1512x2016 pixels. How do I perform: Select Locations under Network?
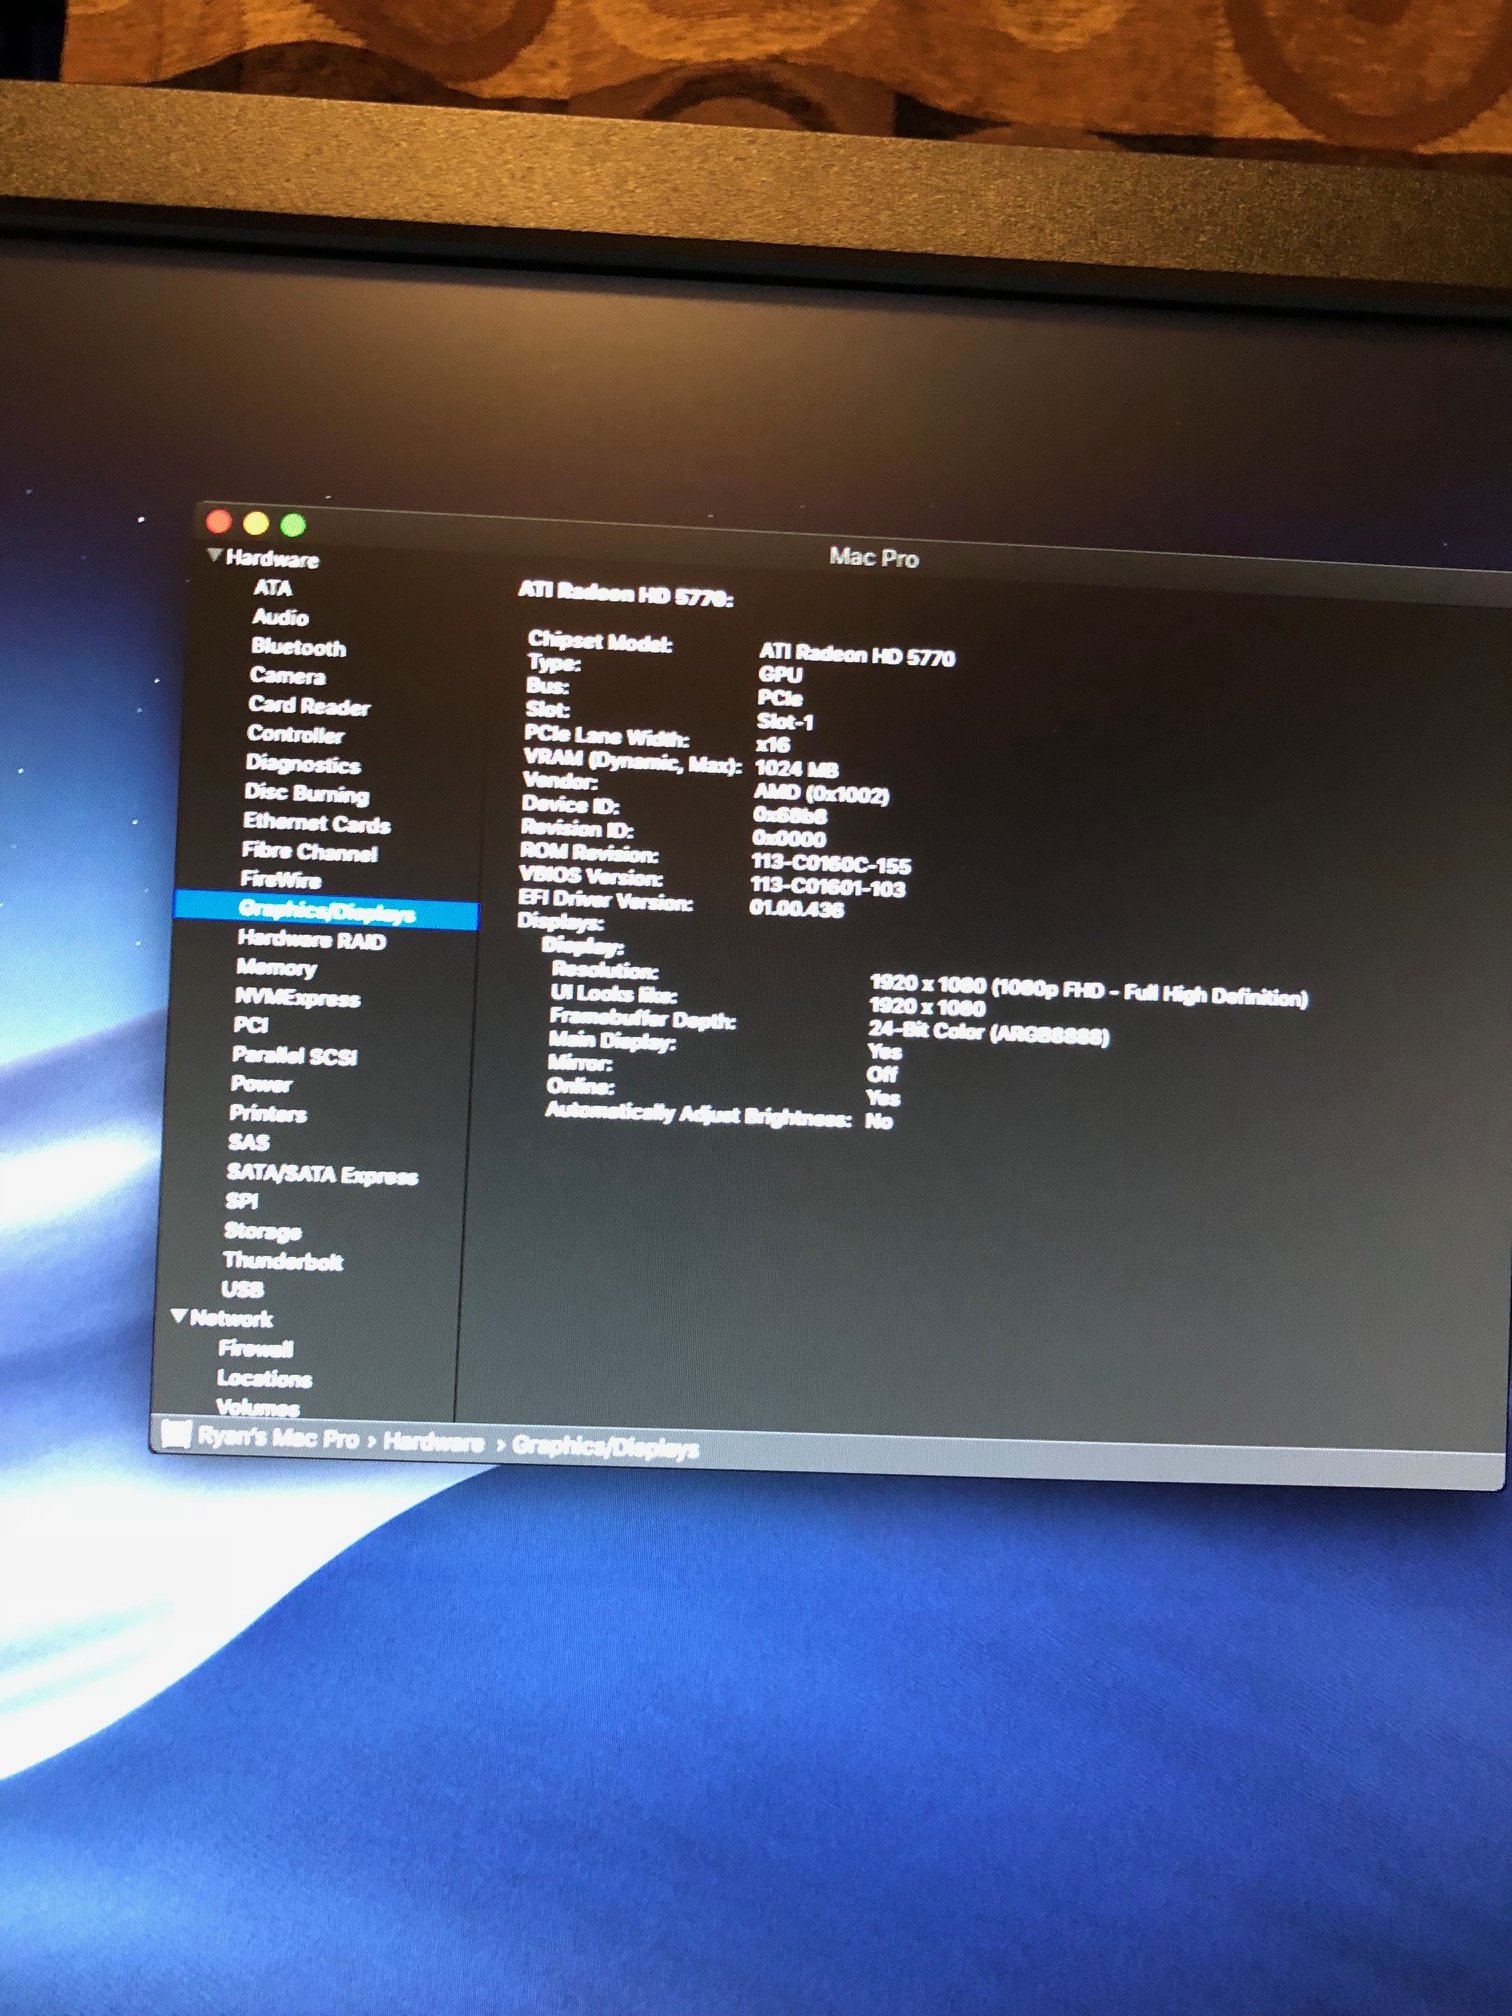coord(264,1379)
